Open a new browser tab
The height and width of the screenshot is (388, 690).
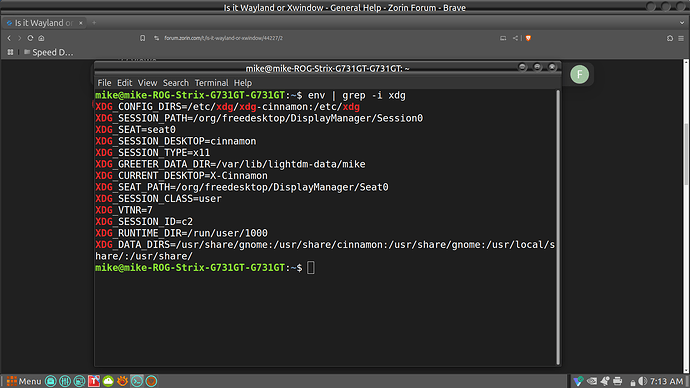94,22
